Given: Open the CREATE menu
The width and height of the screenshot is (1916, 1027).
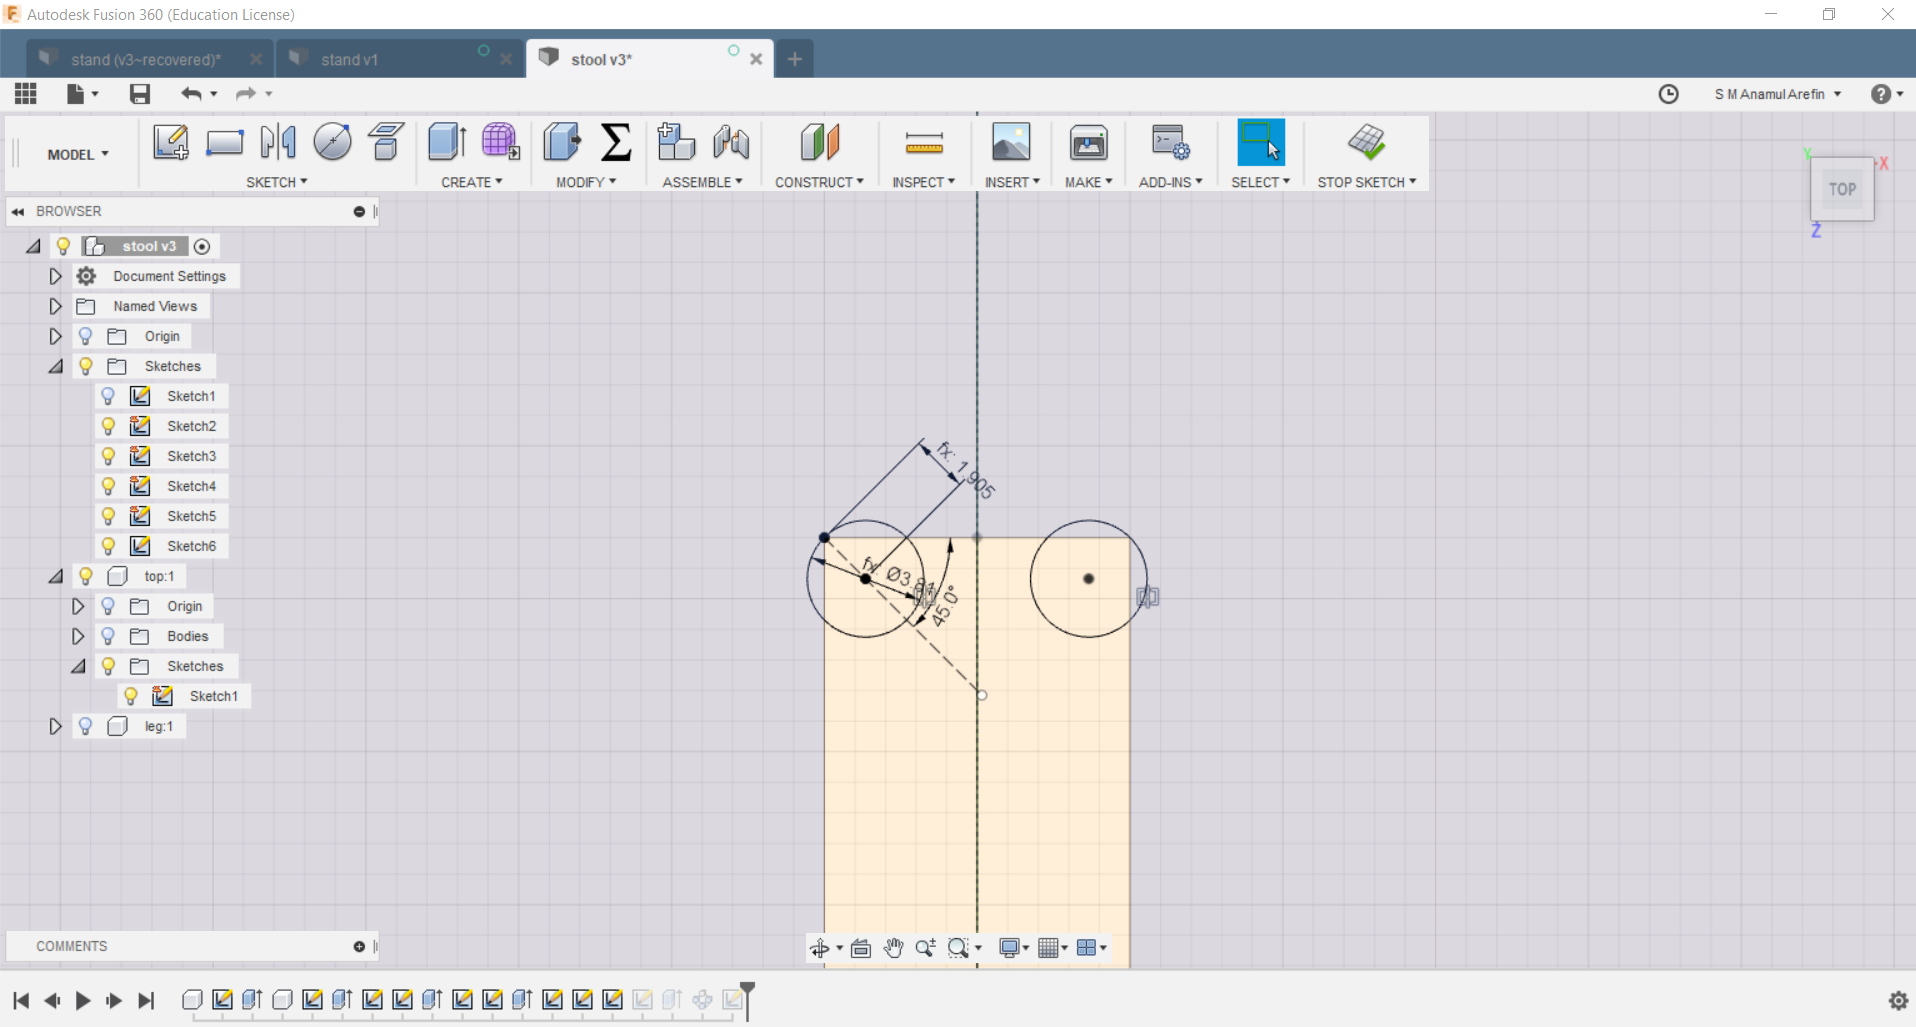Looking at the screenshot, I should [x=472, y=182].
